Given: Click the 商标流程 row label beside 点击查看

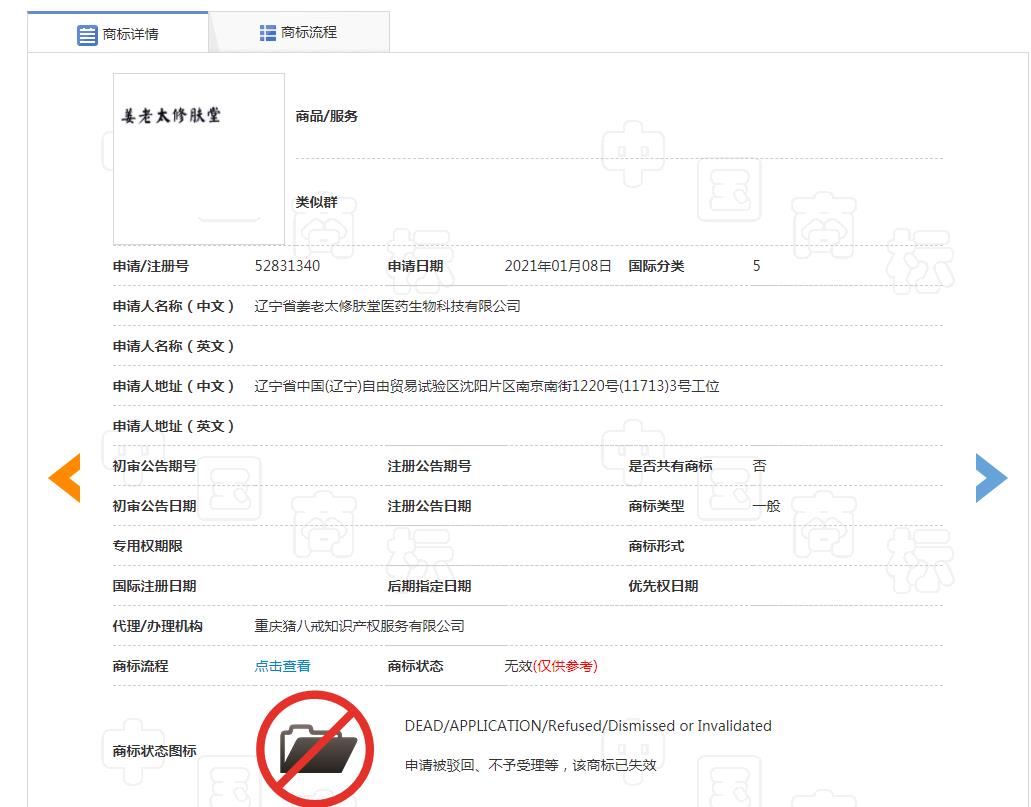Looking at the screenshot, I should click(x=140, y=666).
